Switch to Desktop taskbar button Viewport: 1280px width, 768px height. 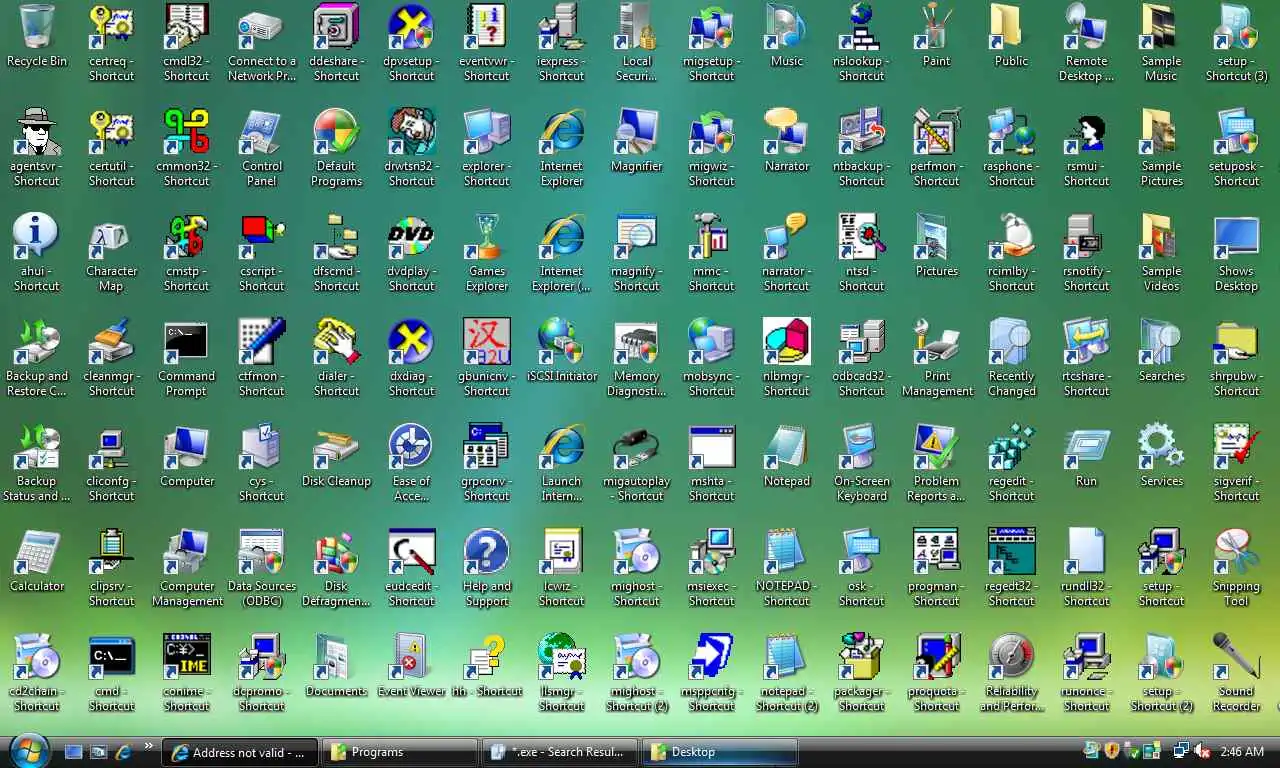click(x=721, y=752)
